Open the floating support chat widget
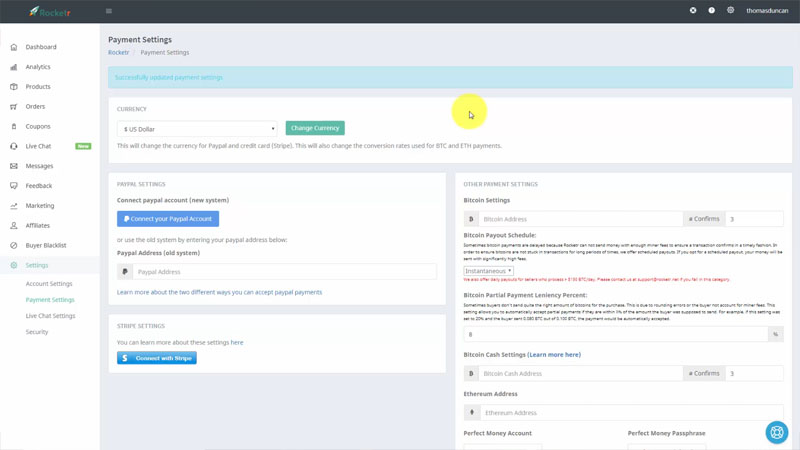This screenshot has width=800, height=450. pos(776,432)
